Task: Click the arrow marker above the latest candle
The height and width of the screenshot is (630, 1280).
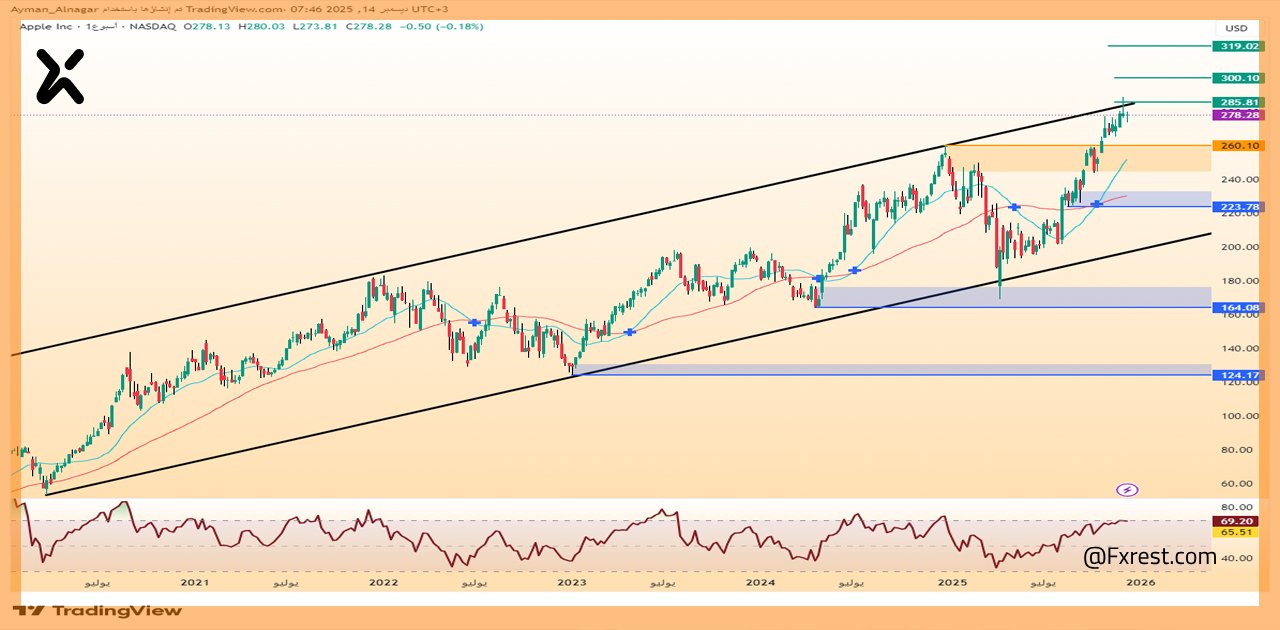Action: (x=1124, y=101)
